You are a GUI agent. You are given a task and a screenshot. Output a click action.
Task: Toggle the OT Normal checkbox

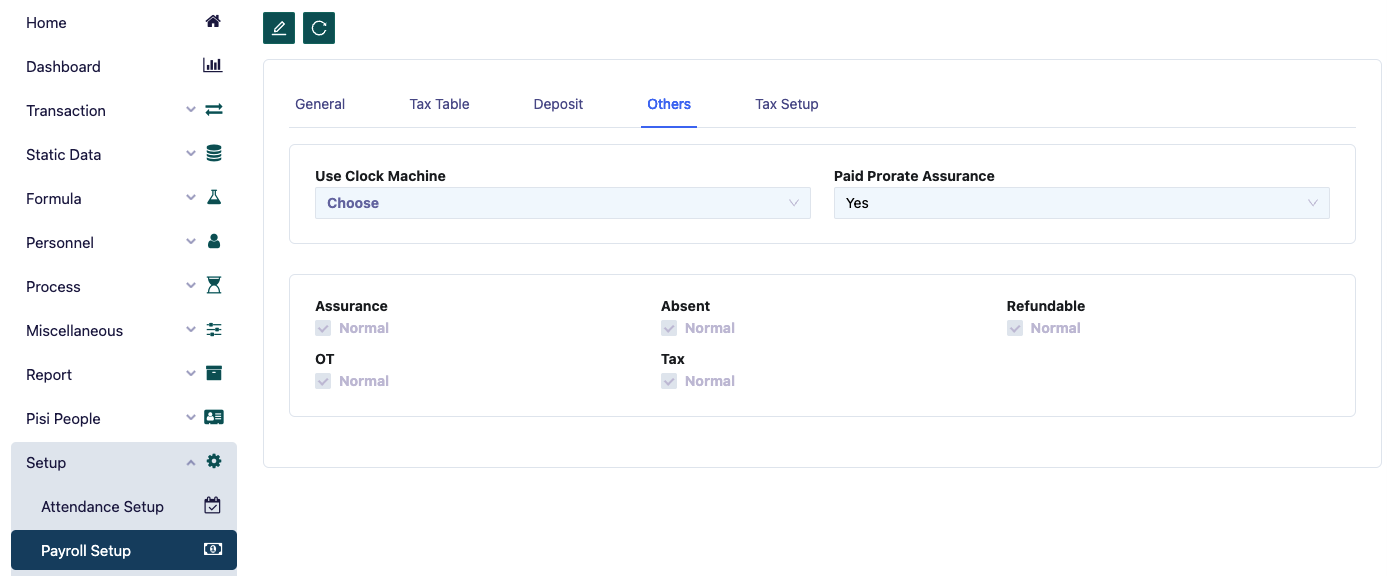coord(323,381)
